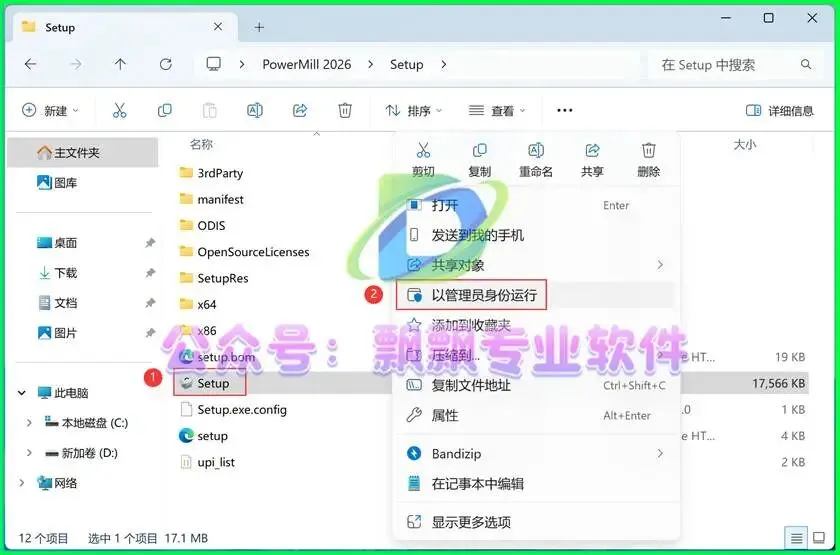Select 在记事本中编辑 menu entry

537,484
